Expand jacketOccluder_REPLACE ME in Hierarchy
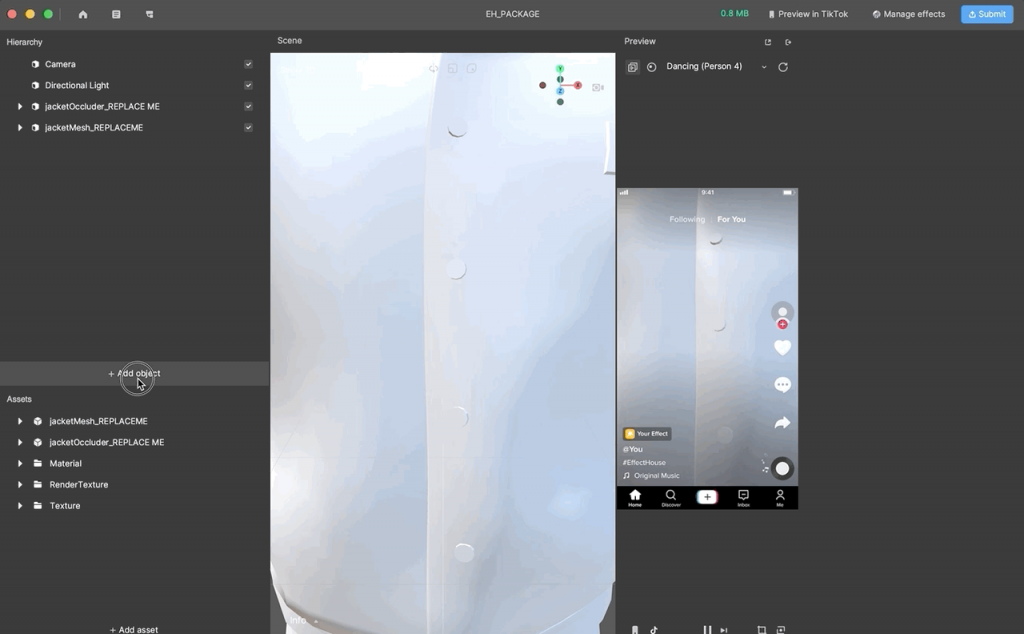This screenshot has width=1024, height=634. tap(20, 106)
